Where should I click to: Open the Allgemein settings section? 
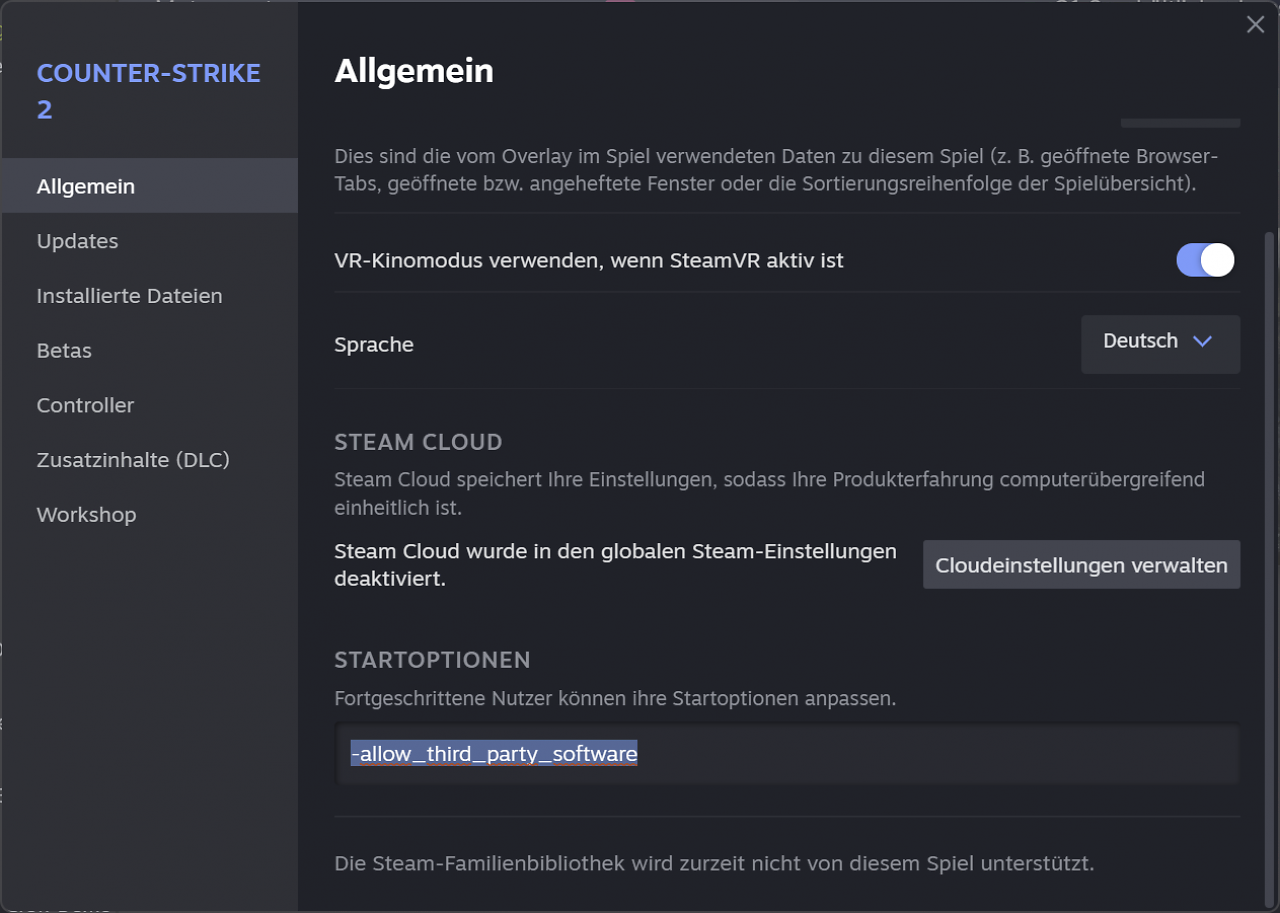pyautogui.click(x=149, y=186)
